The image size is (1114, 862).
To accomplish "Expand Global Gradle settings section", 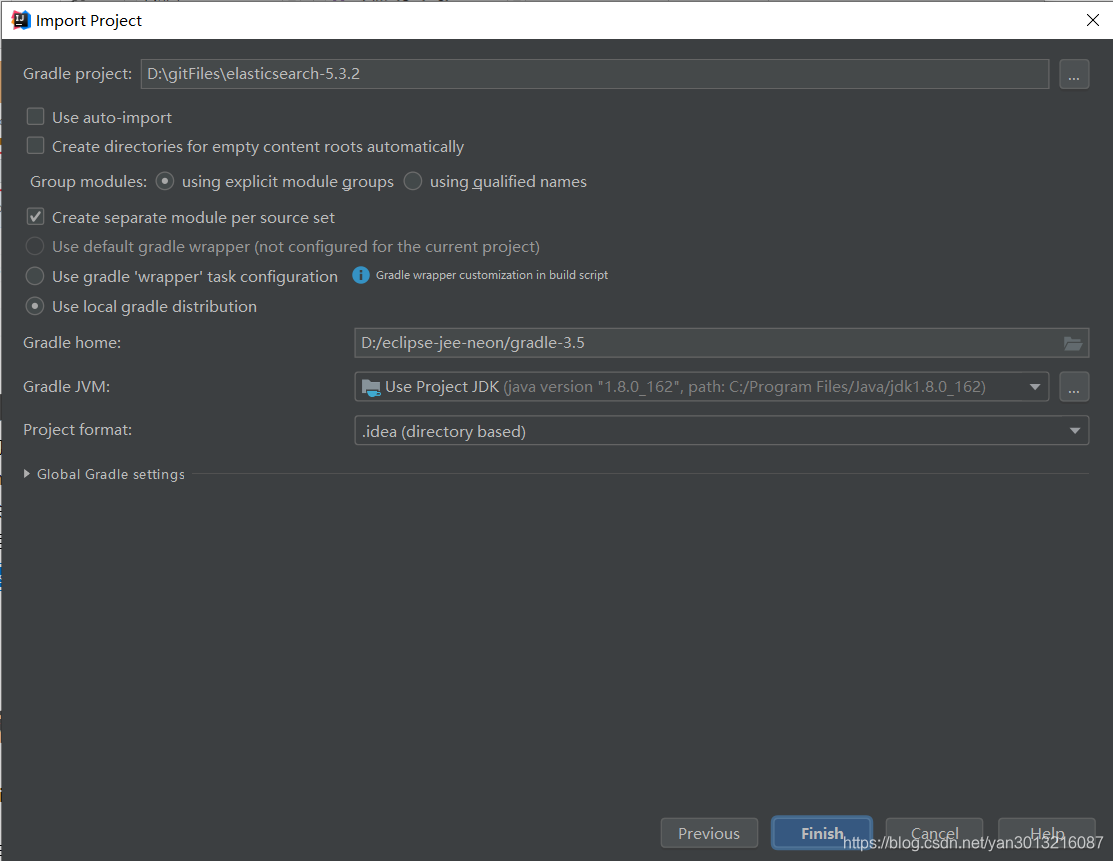I will (x=26, y=474).
